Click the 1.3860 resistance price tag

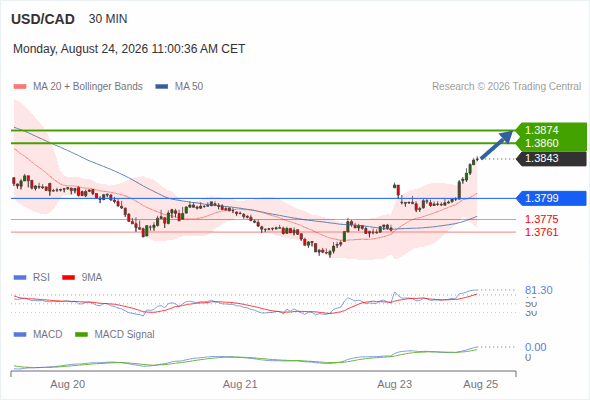(x=551, y=143)
